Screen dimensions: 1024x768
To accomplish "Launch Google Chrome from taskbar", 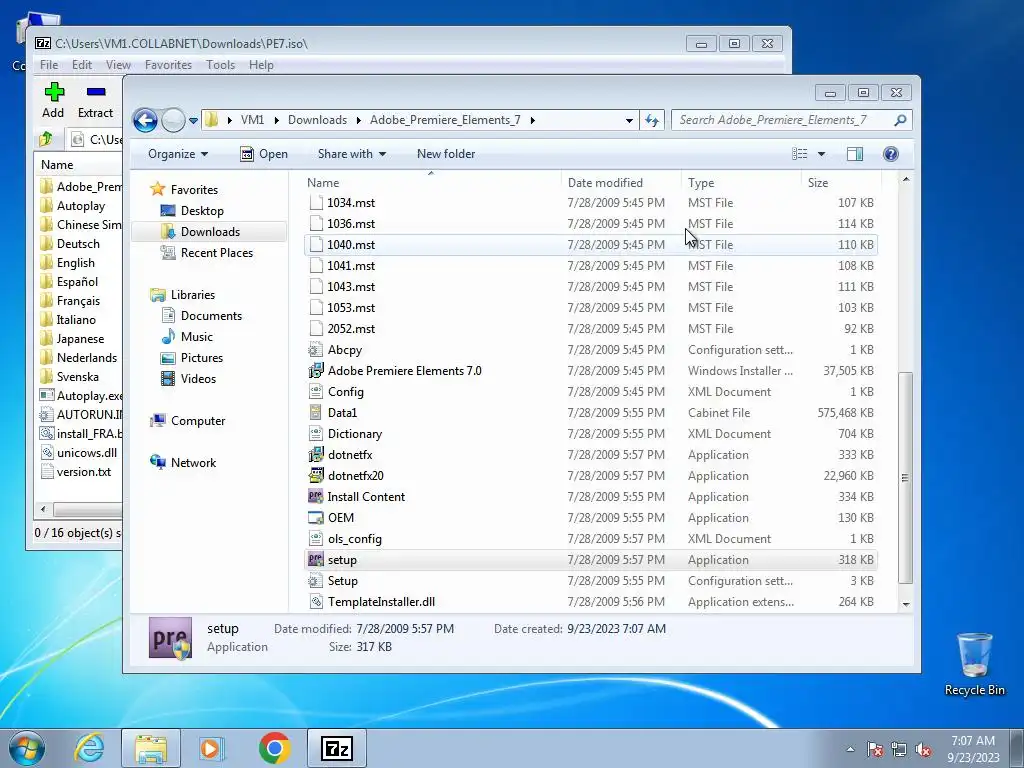I will click(x=274, y=748).
